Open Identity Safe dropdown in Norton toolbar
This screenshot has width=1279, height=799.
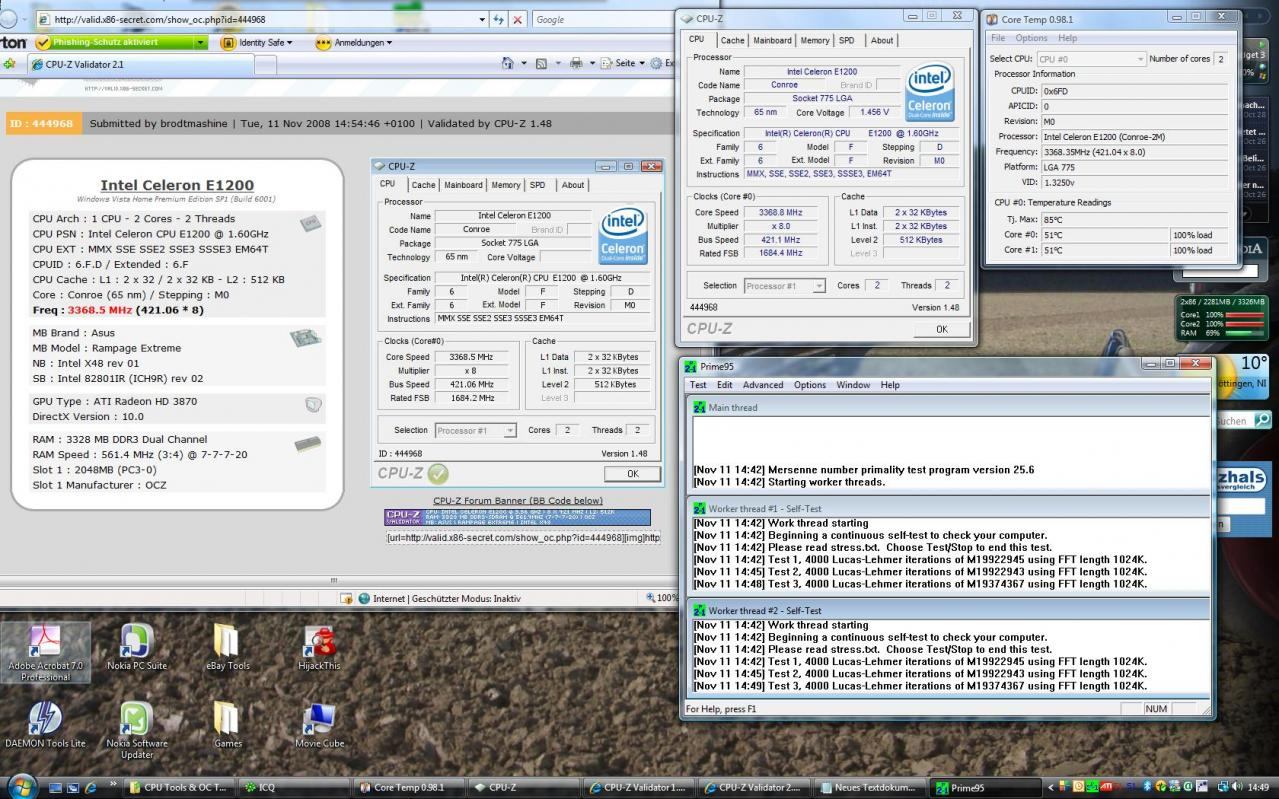265,43
